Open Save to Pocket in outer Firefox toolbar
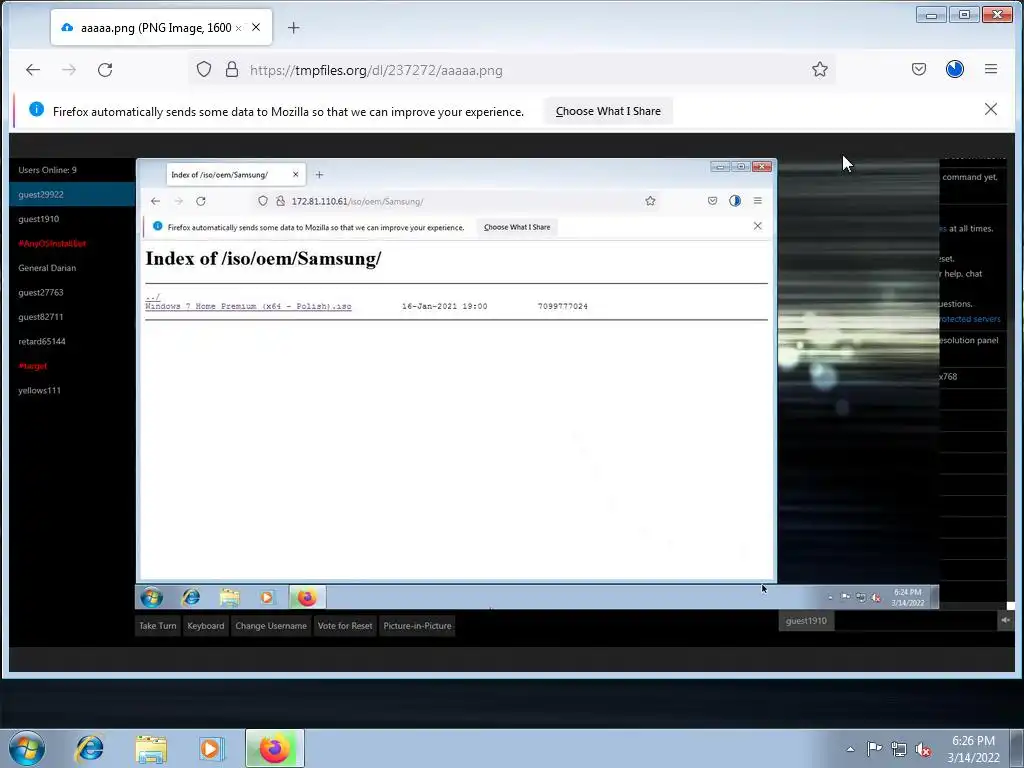The height and width of the screenshot is (768, 1024). pos(919,69)
